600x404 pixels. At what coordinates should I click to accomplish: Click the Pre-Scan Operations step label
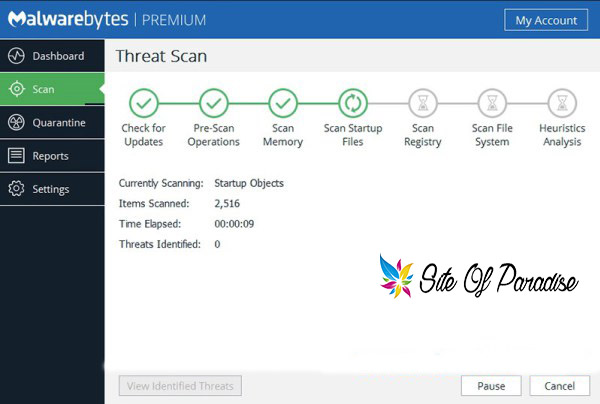point(214,135)
